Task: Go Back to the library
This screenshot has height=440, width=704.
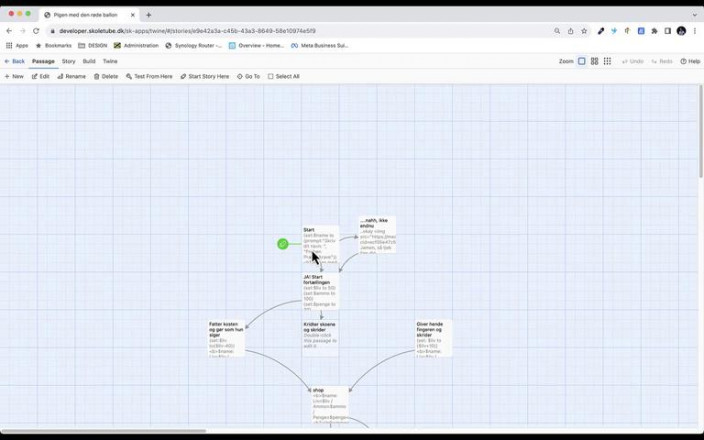Action: [14, 61]
